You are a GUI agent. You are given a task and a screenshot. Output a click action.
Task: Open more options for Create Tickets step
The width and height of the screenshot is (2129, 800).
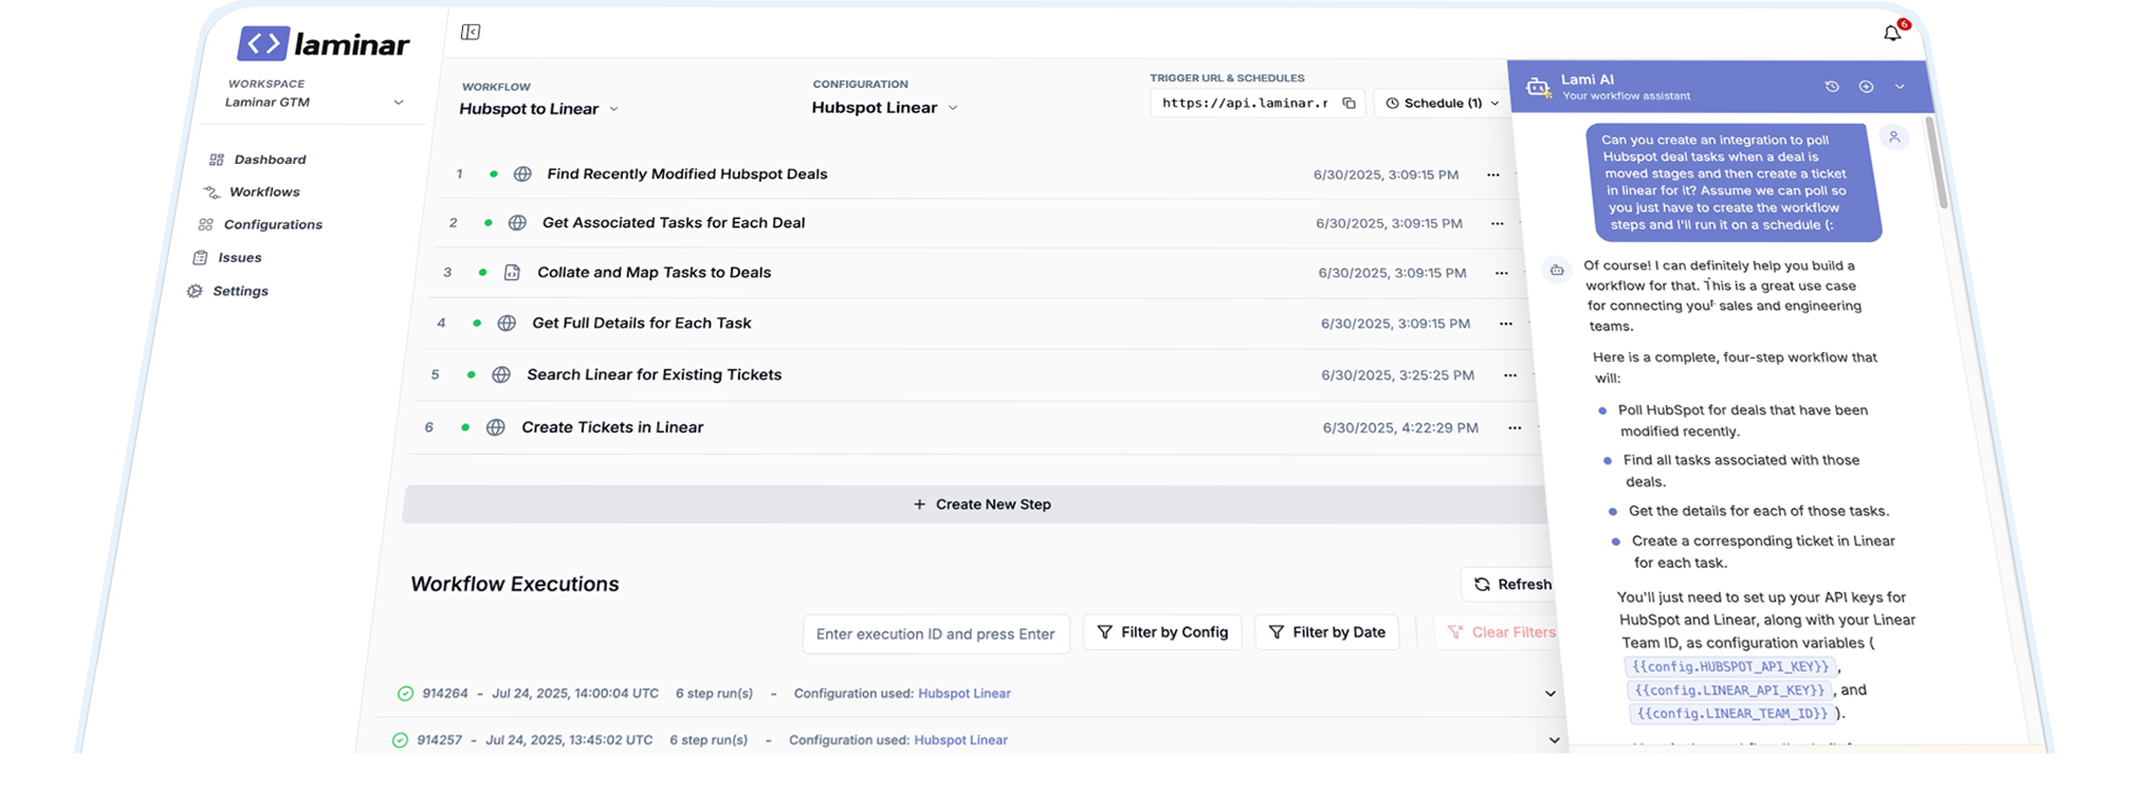pyautogui.click(x=1515, y=428)
